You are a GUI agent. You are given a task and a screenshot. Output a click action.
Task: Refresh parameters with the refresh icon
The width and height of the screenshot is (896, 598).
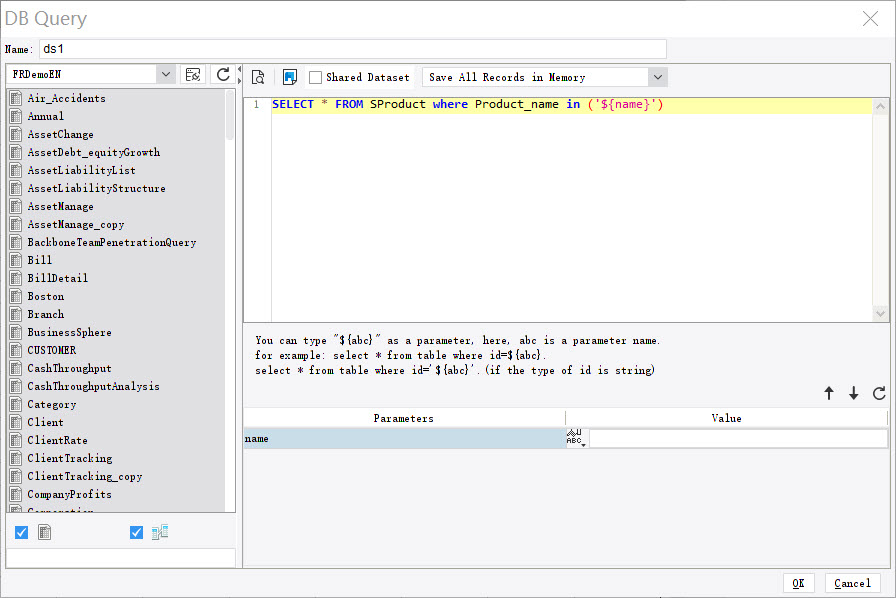[877, 393]
